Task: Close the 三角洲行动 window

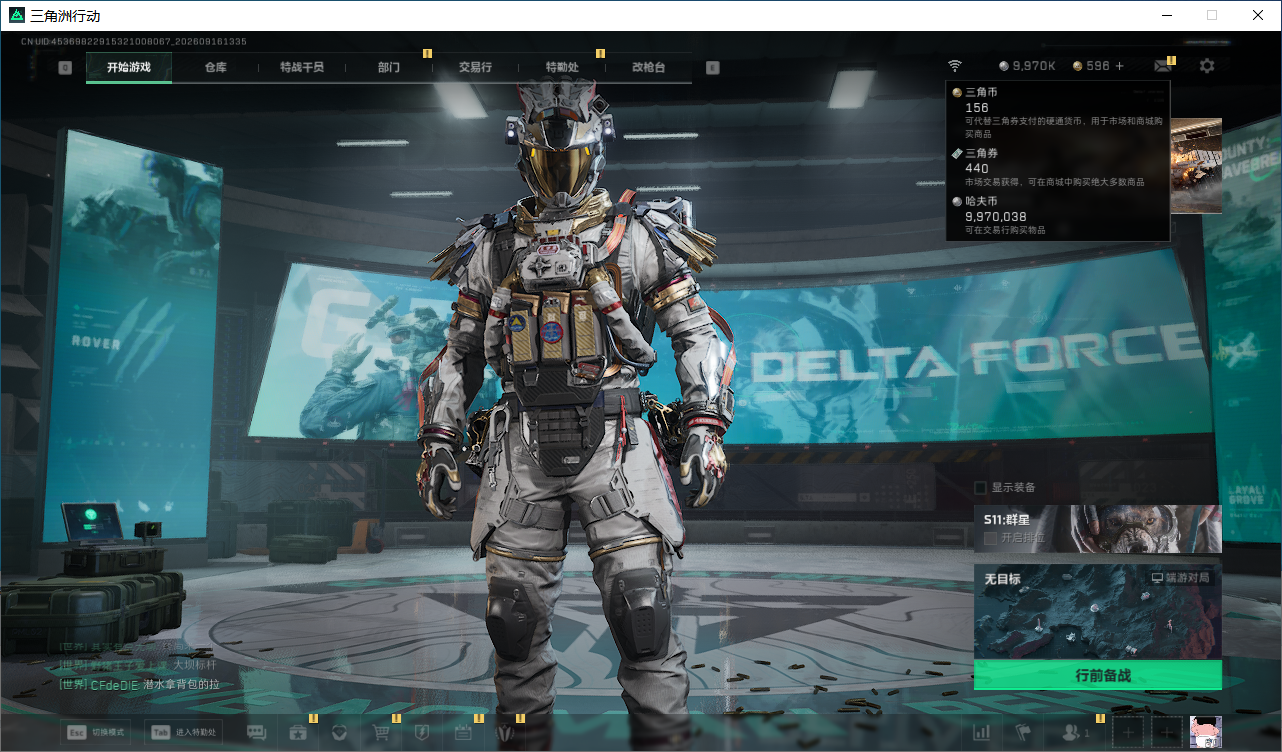Action: tap(1258, 15)
